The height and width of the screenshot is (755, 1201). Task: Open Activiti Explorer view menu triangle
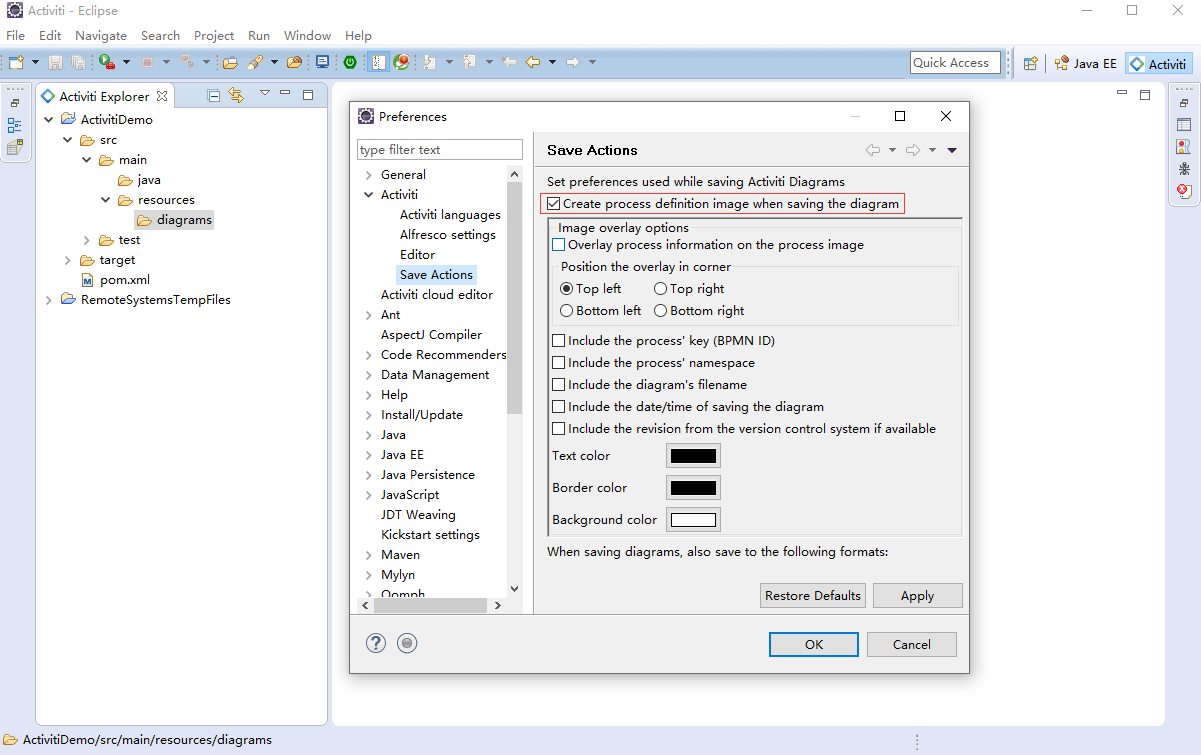click(x=264, y=93)
